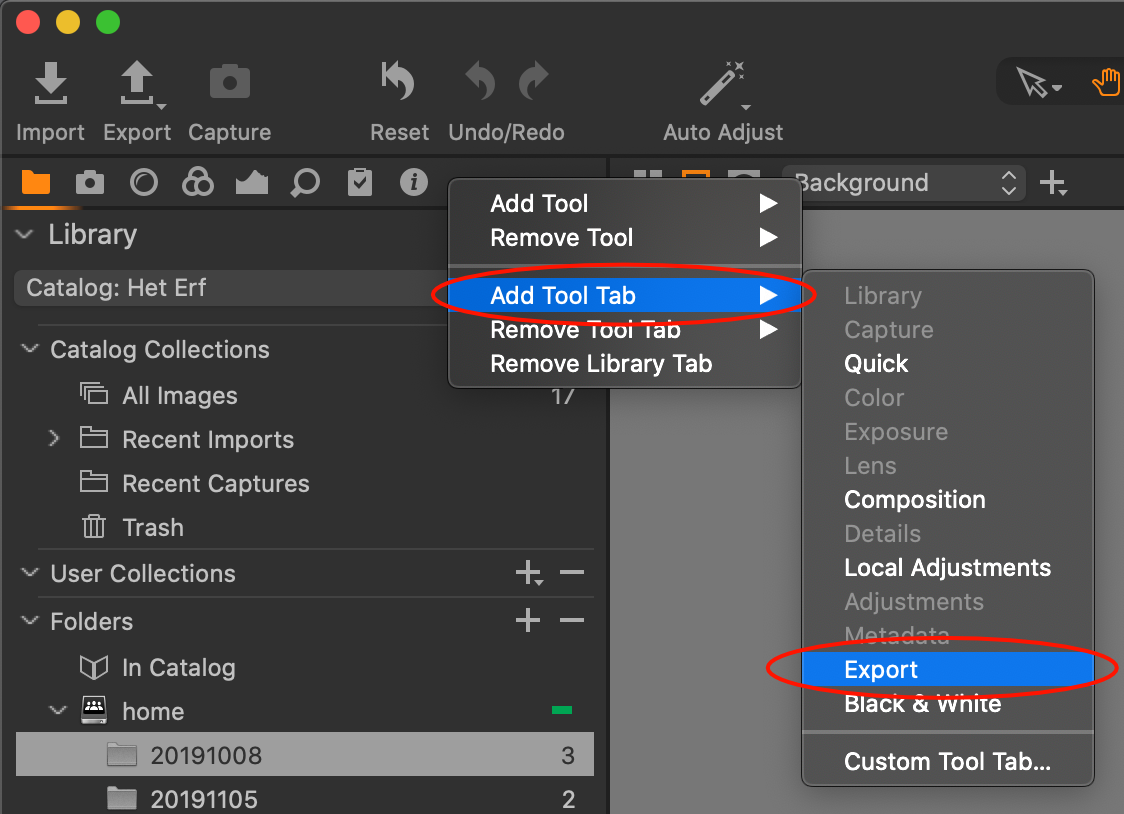Select the orange Pan hand tool
Image resolution: width=1124 pixels, height=814 pixels.
(1107, 82)
